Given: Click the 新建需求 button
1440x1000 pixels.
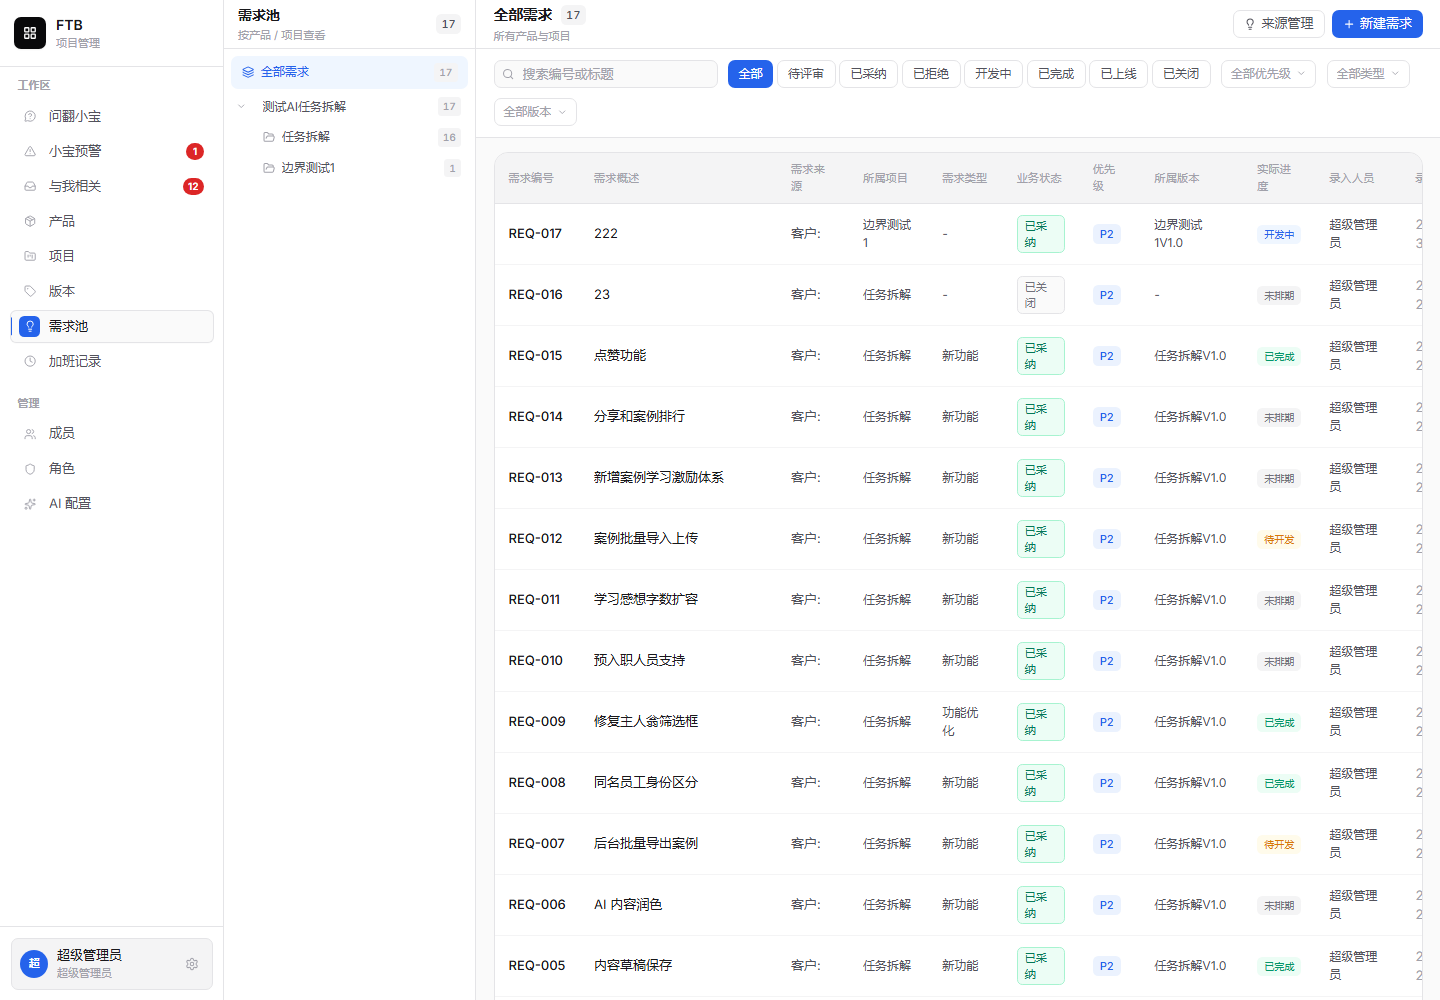Looking at the screenshot, I should [x=1377, y=24].
